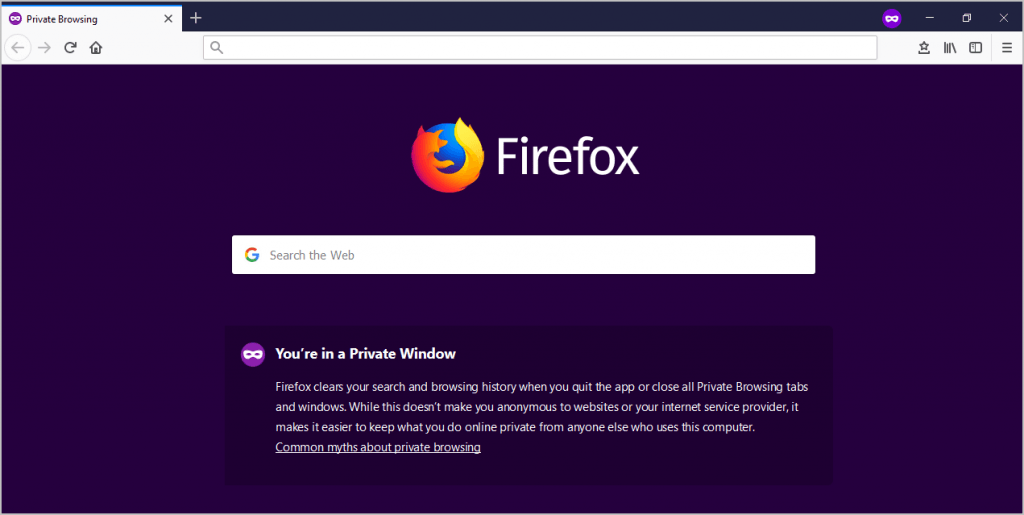The height and width of the screenshot is (515, 1024).
Task: Open the hamburger application menu
Action: (x=1007, y=48)
